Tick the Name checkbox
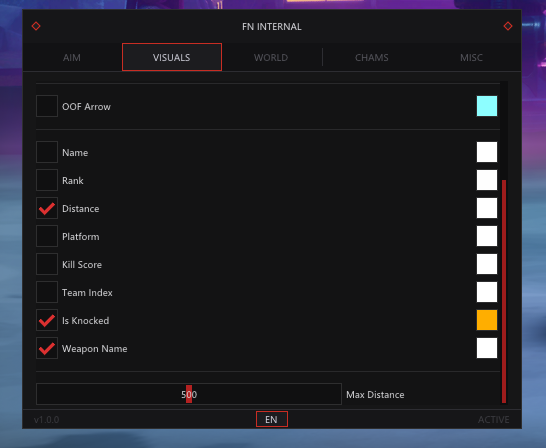The image size is (546, 448). tap(47, 152)
